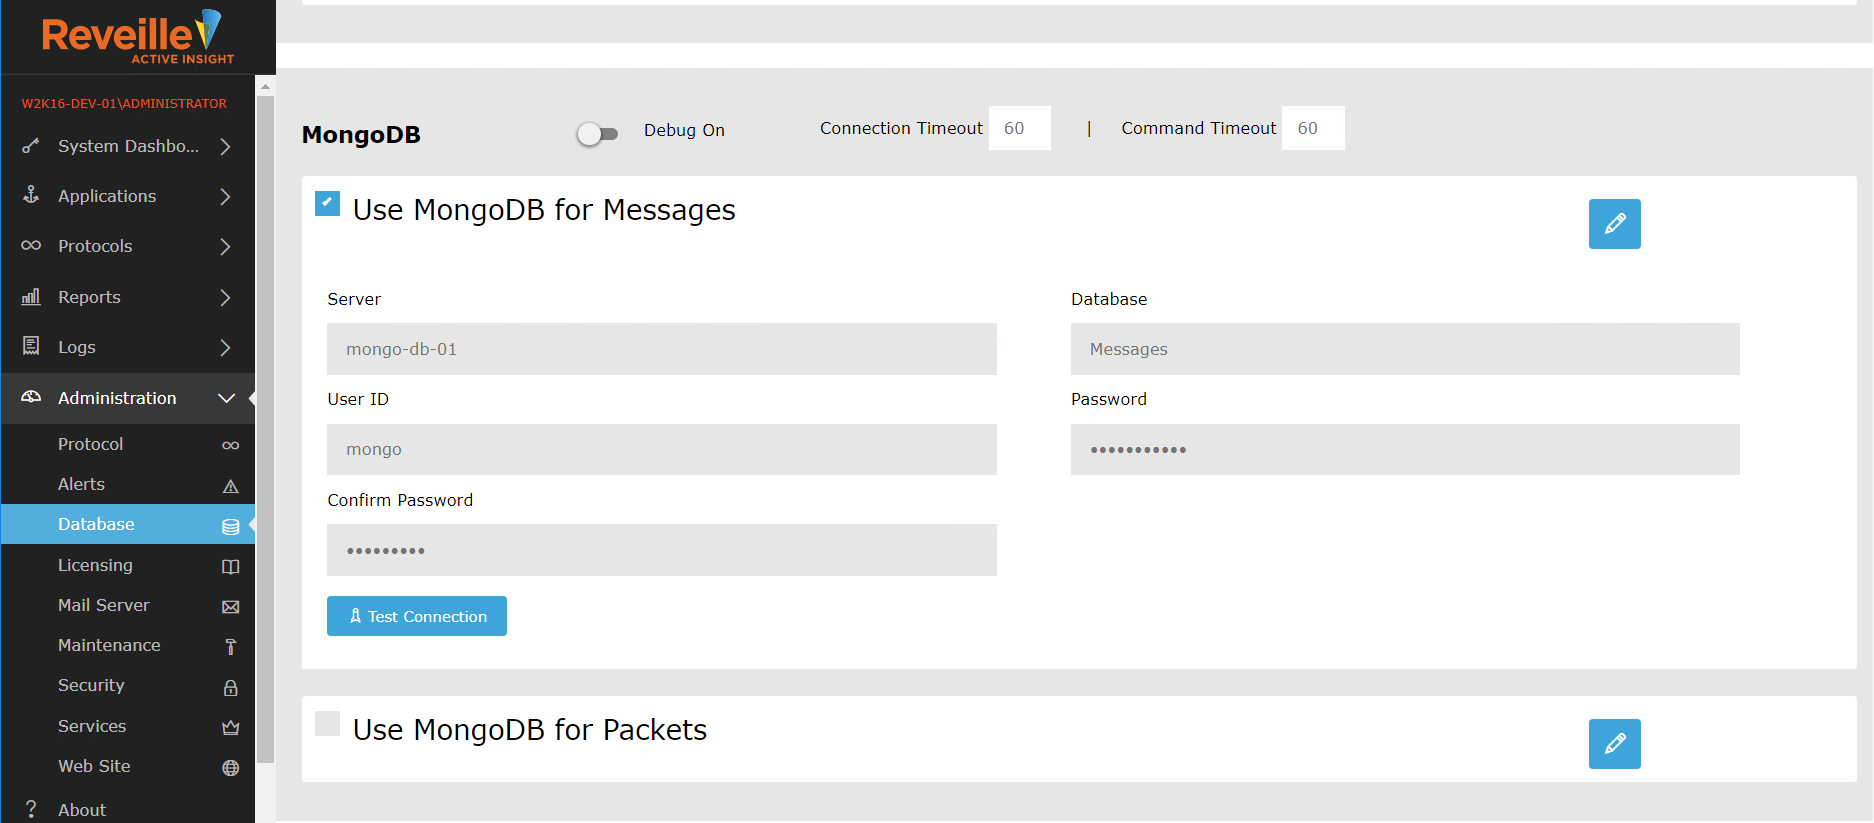Click the System Dashboard sidebar icon

(x=31, y=146)
